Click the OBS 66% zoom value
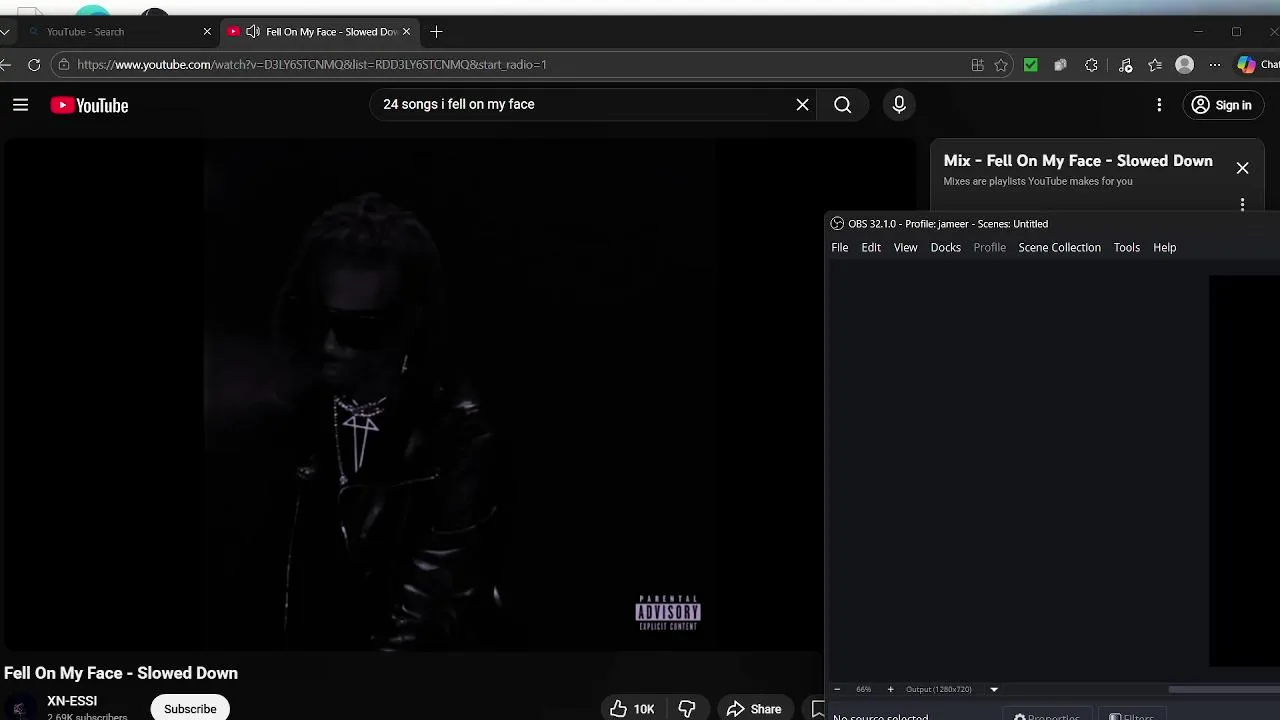Viewport: 1280px width, 720px height. [863, 689]
